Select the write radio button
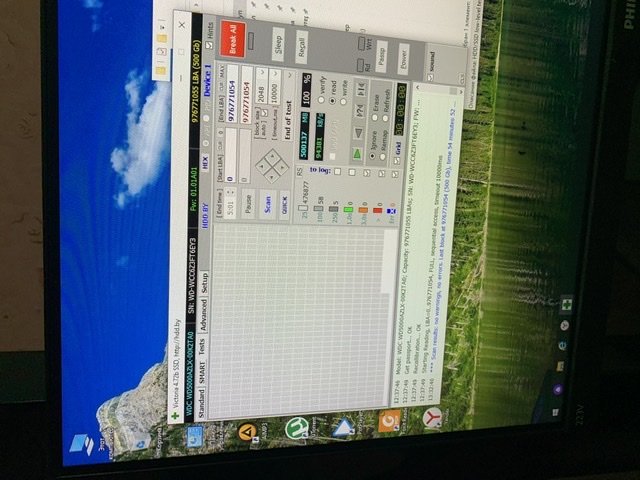Image resolution: width=640 pixels, height=480 pixels. [343, 101]
